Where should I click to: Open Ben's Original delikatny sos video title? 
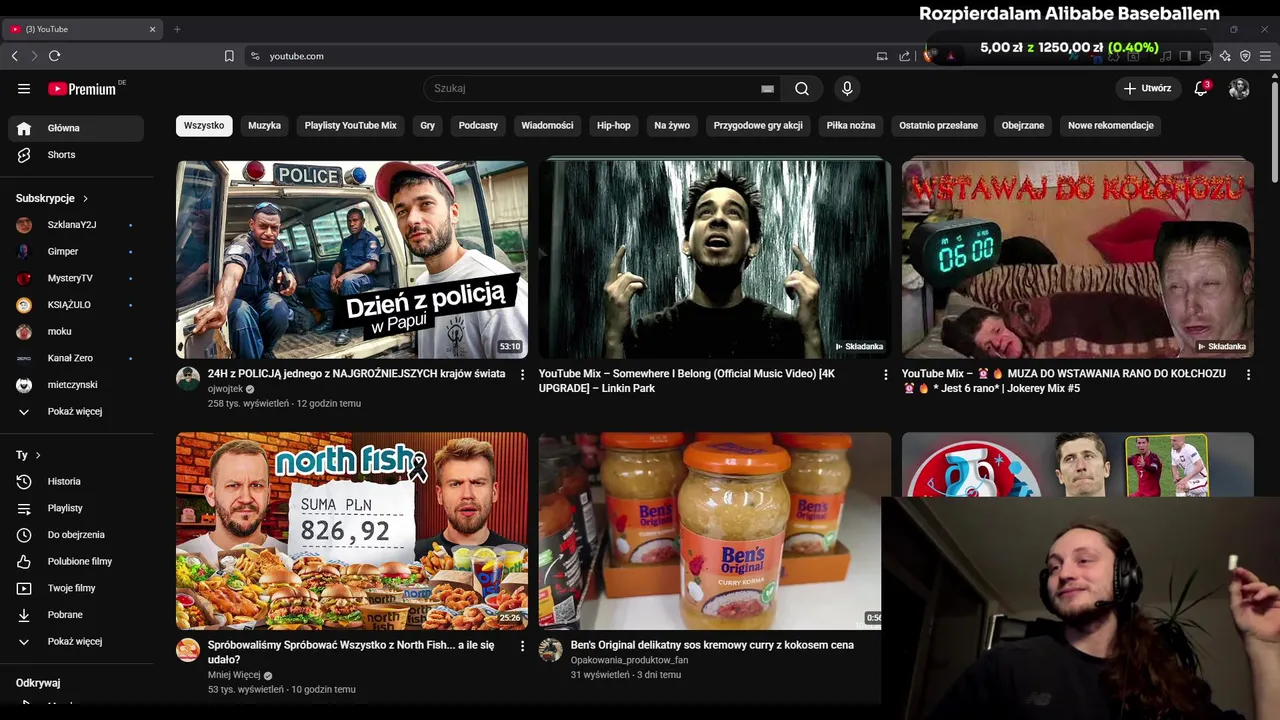point(712,645)
